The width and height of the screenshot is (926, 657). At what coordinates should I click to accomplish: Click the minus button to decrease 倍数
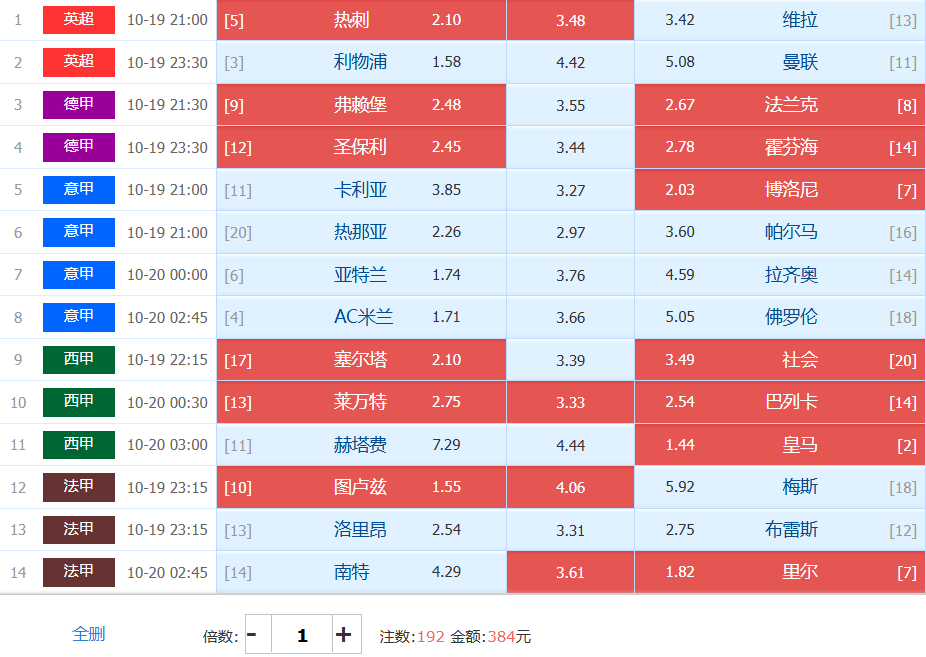[x=254, y=634]
